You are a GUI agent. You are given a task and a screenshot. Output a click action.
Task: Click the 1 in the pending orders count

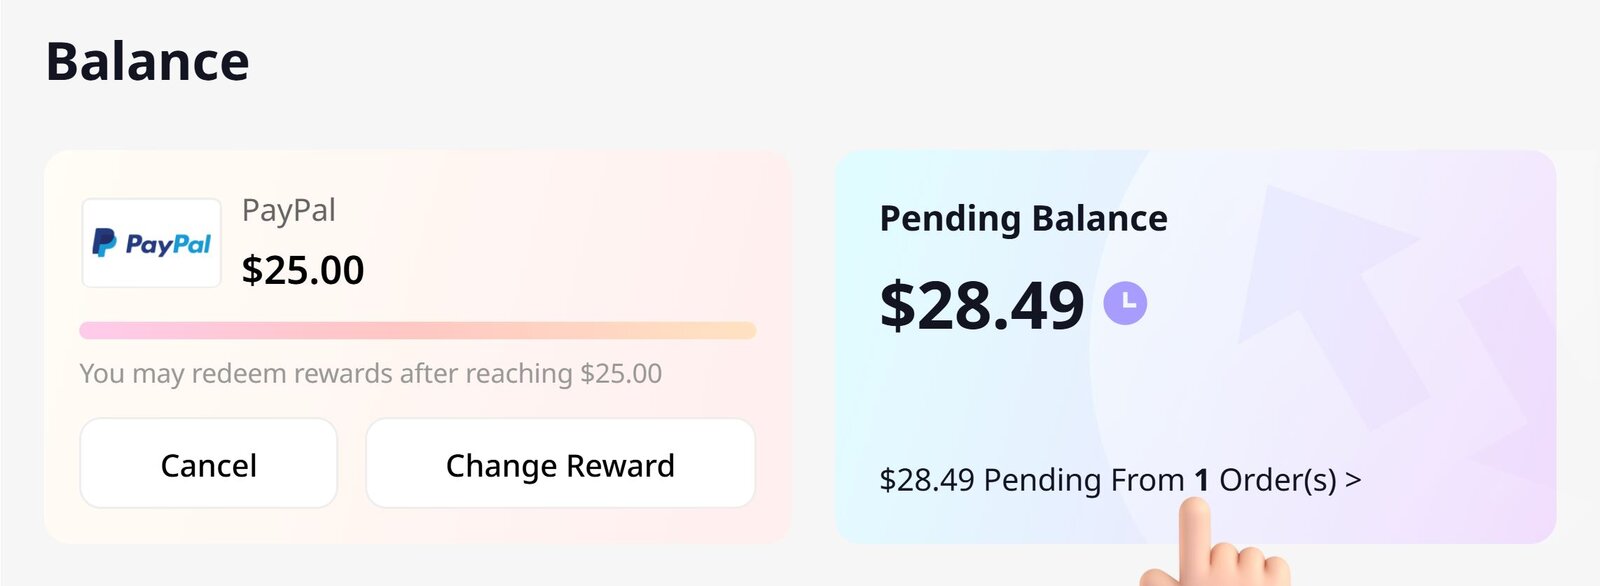click(1200, 481)
